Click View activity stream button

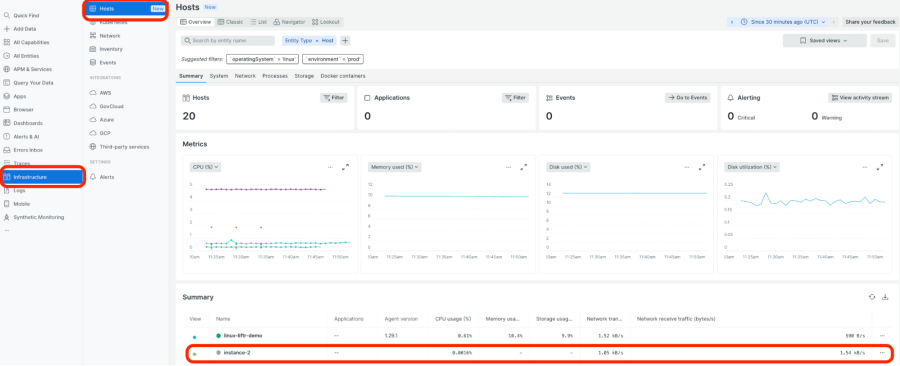tap(860, 98)
